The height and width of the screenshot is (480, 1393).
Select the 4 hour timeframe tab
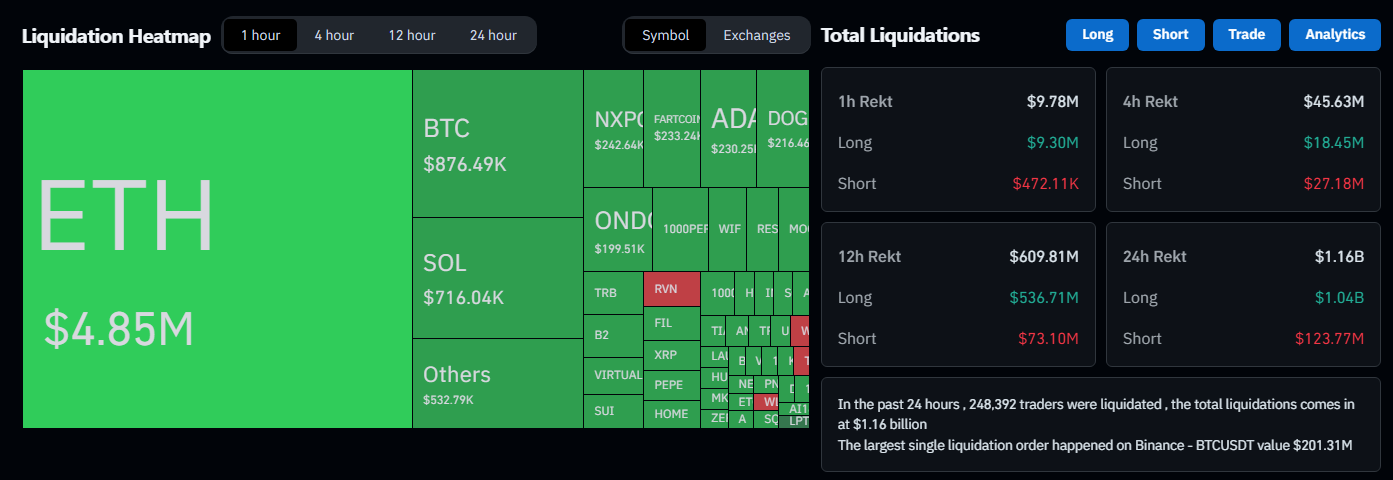click(x=334, y=35)
